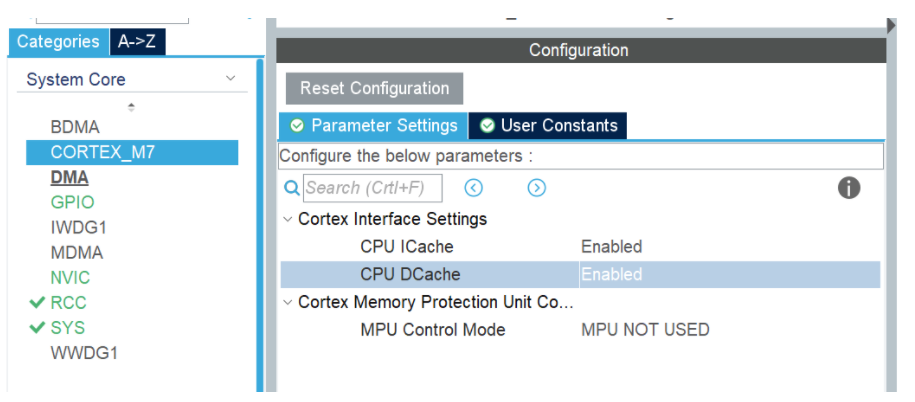
Task: Go to next search result arrow
Action: (537, 188)
